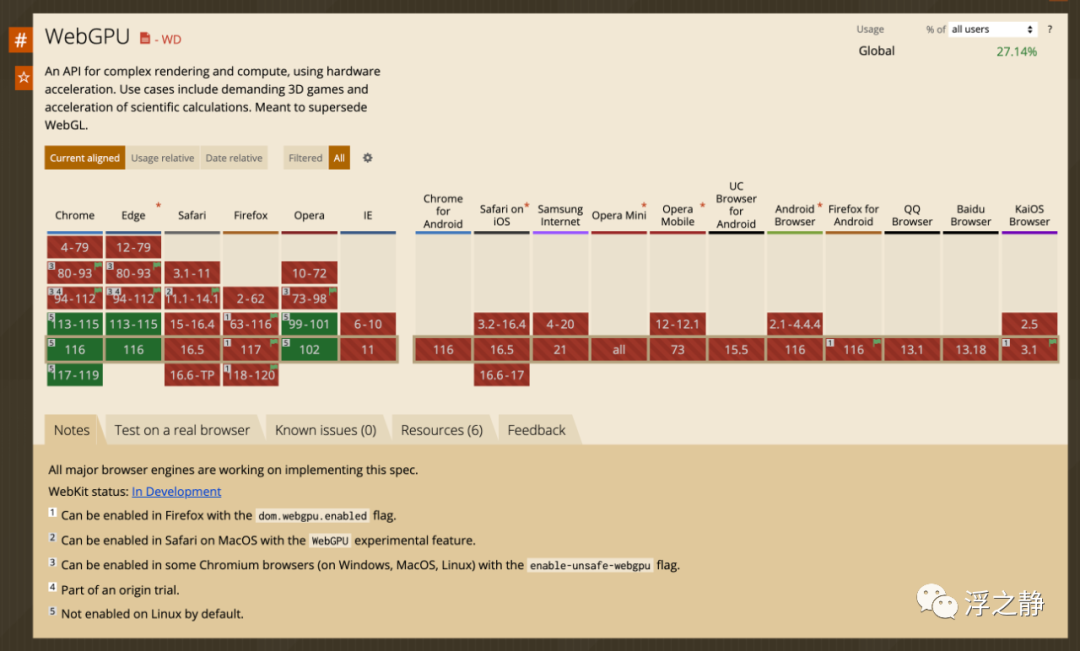Select the Edge 12-79 version cell
The image size is (1080, 651).
134,247
